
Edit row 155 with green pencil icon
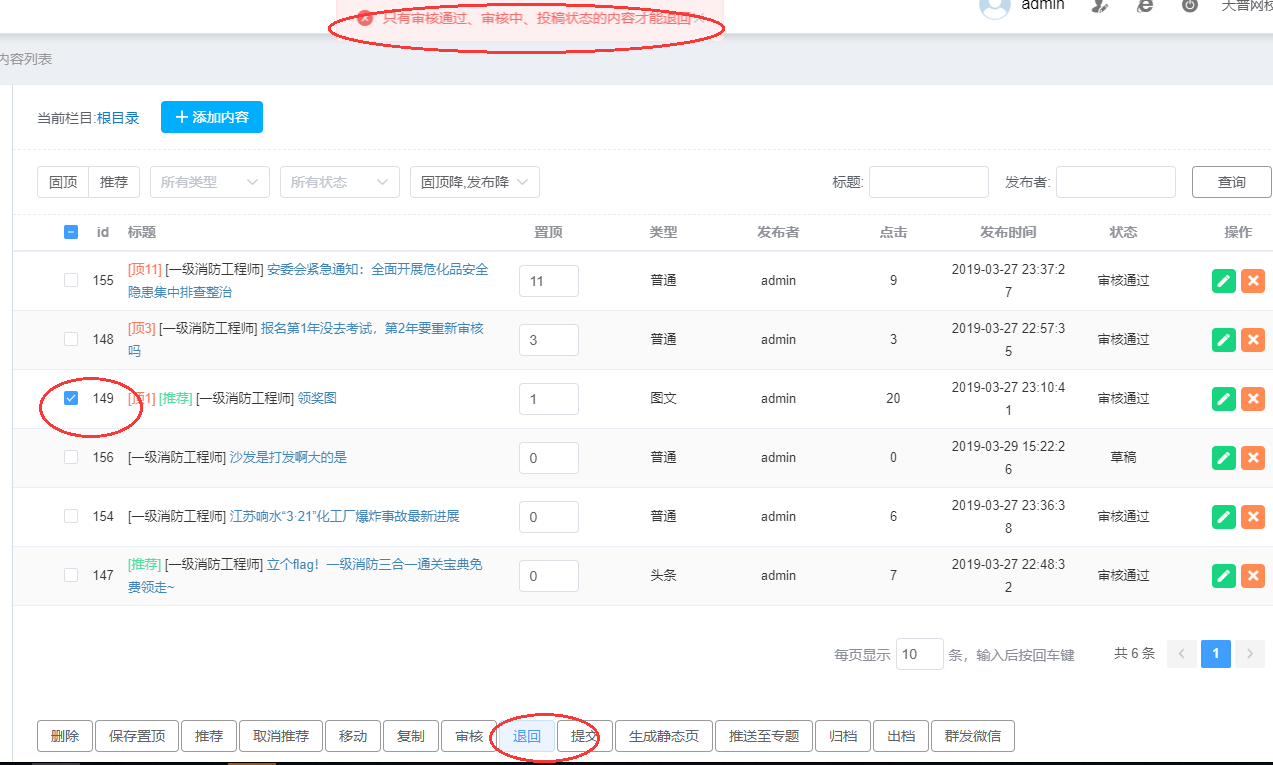(1224, 281)
